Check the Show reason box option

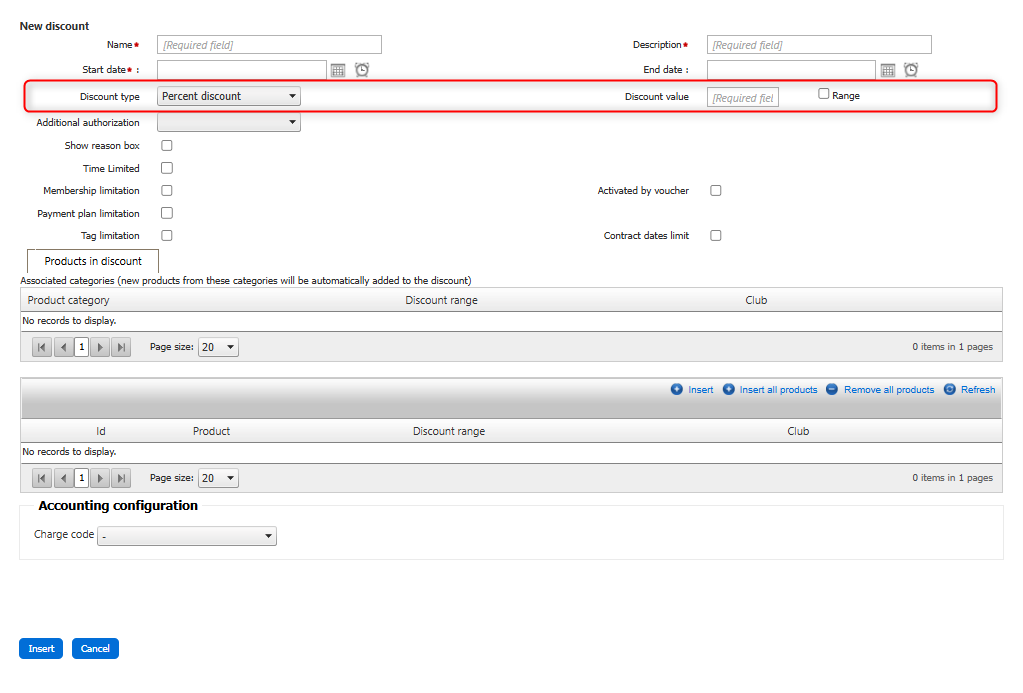(x=167, y=146)
